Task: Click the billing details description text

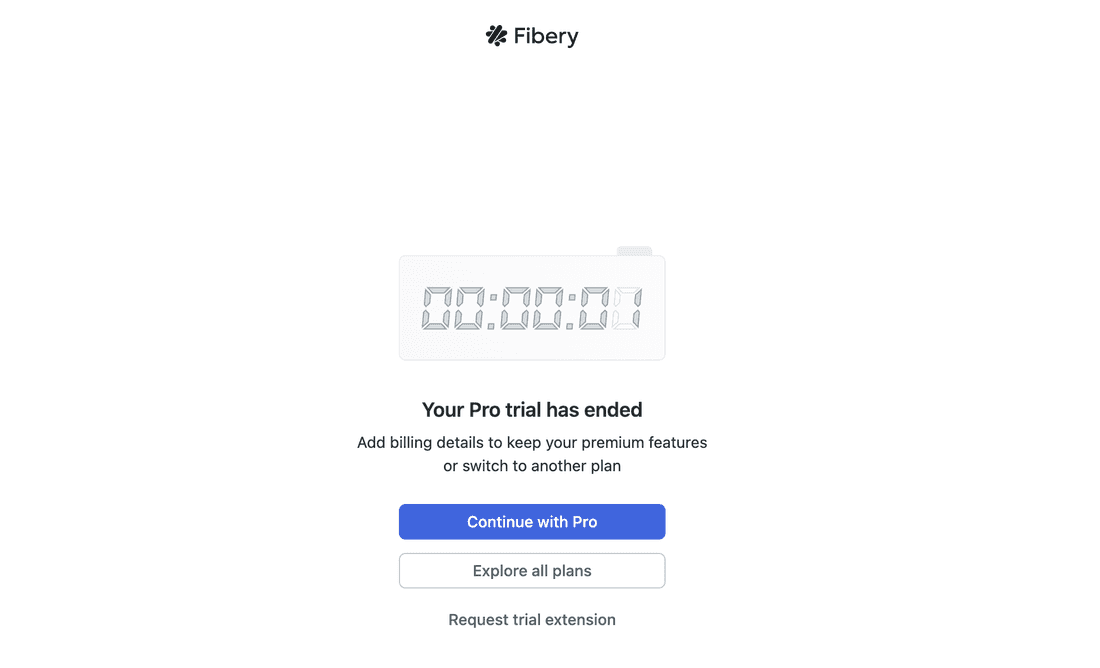Action: pos(531,442)
